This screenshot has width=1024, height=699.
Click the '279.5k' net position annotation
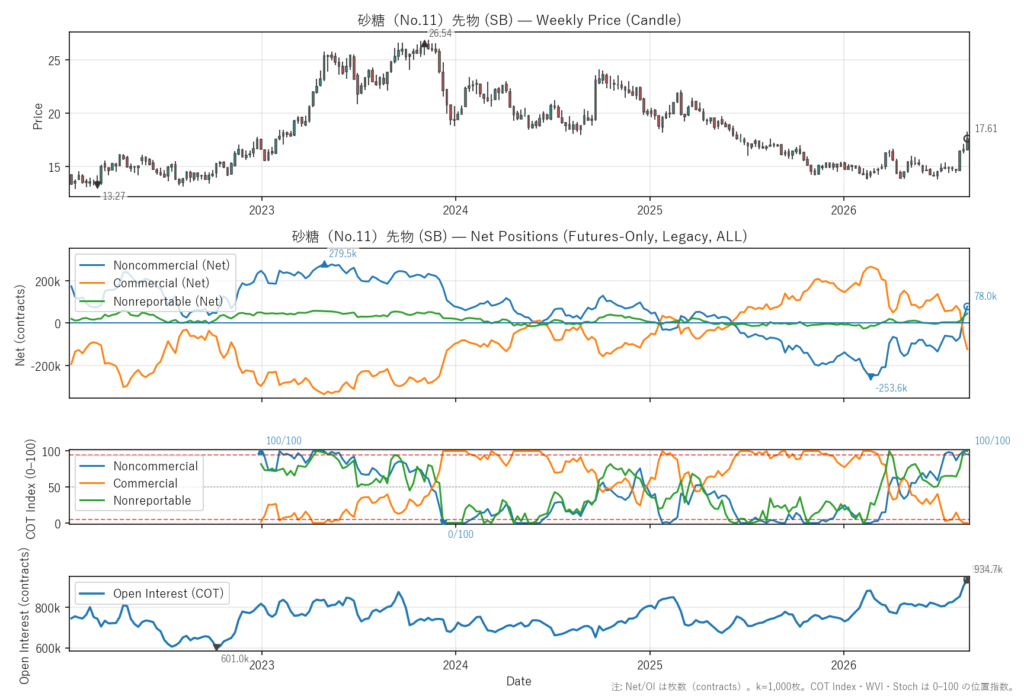pyautogui.click(x=343, y=253)
